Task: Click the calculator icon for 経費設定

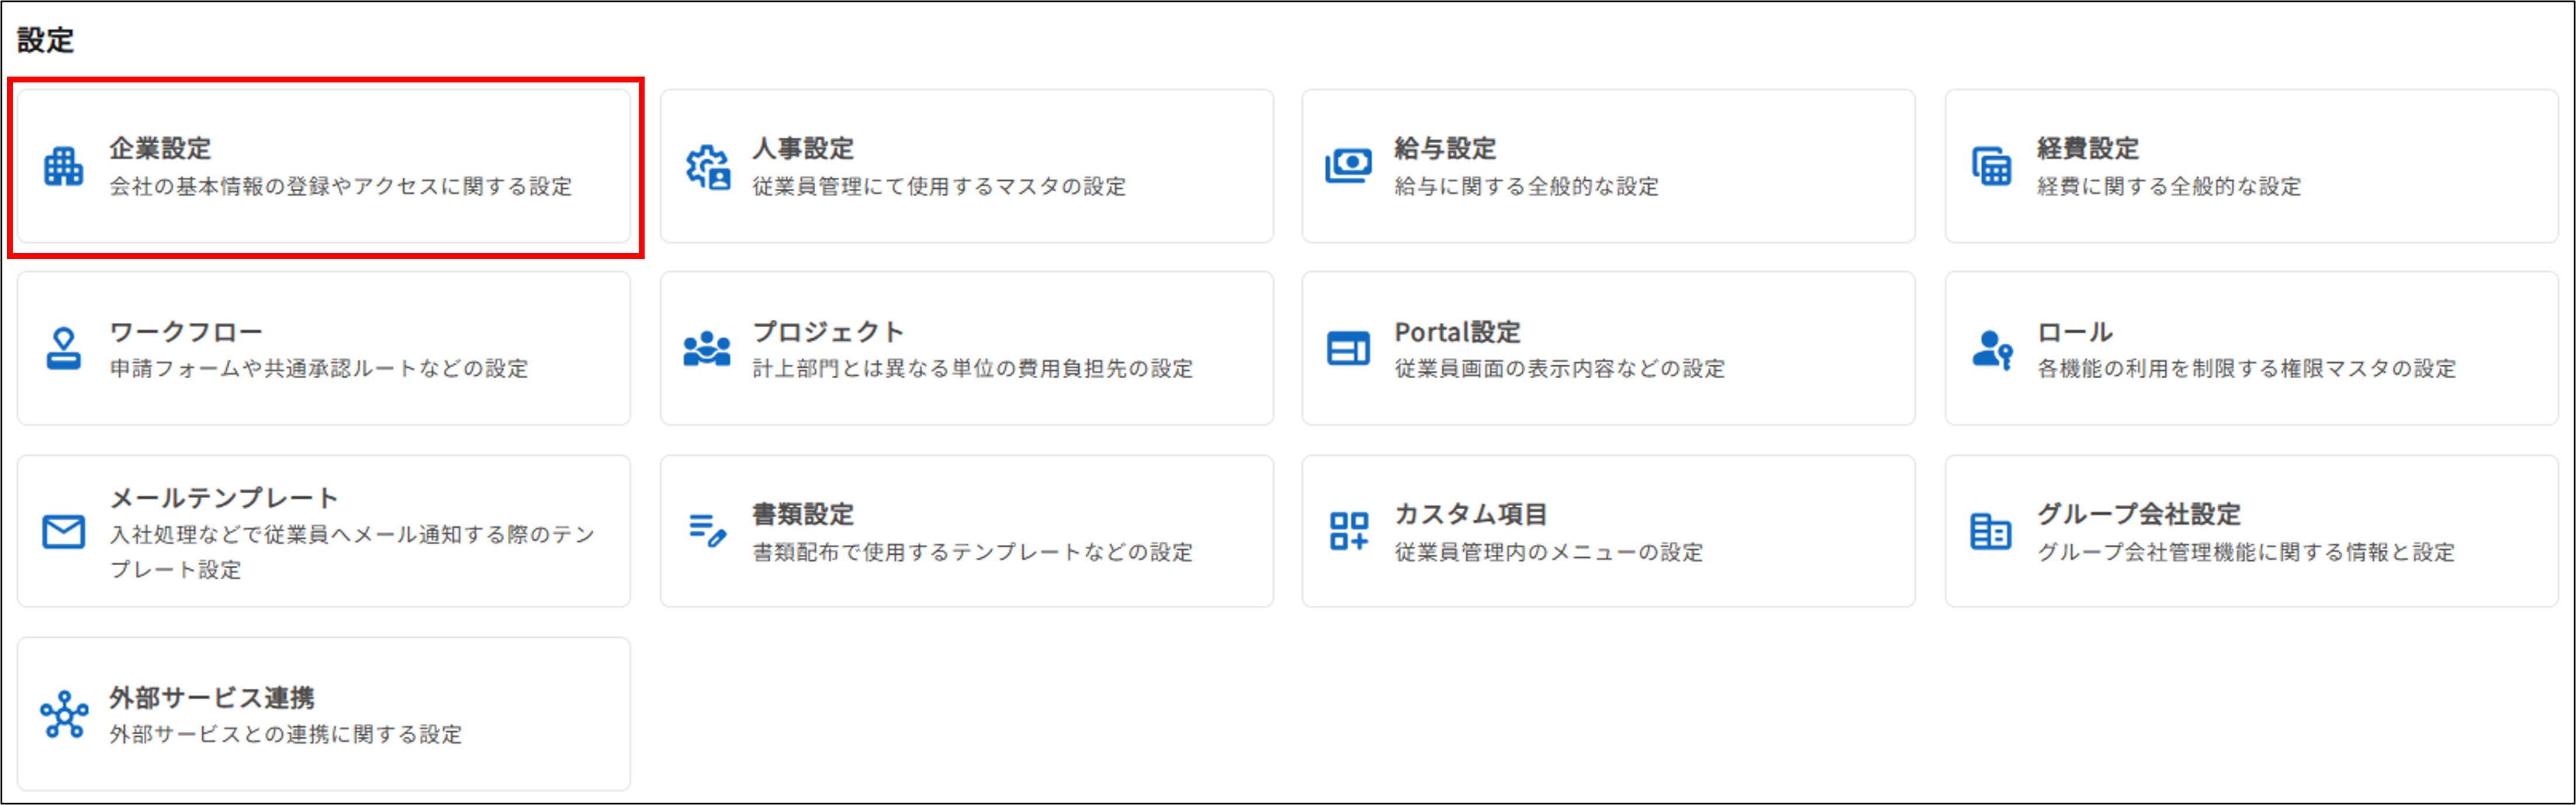Action: click(1991, 166)
